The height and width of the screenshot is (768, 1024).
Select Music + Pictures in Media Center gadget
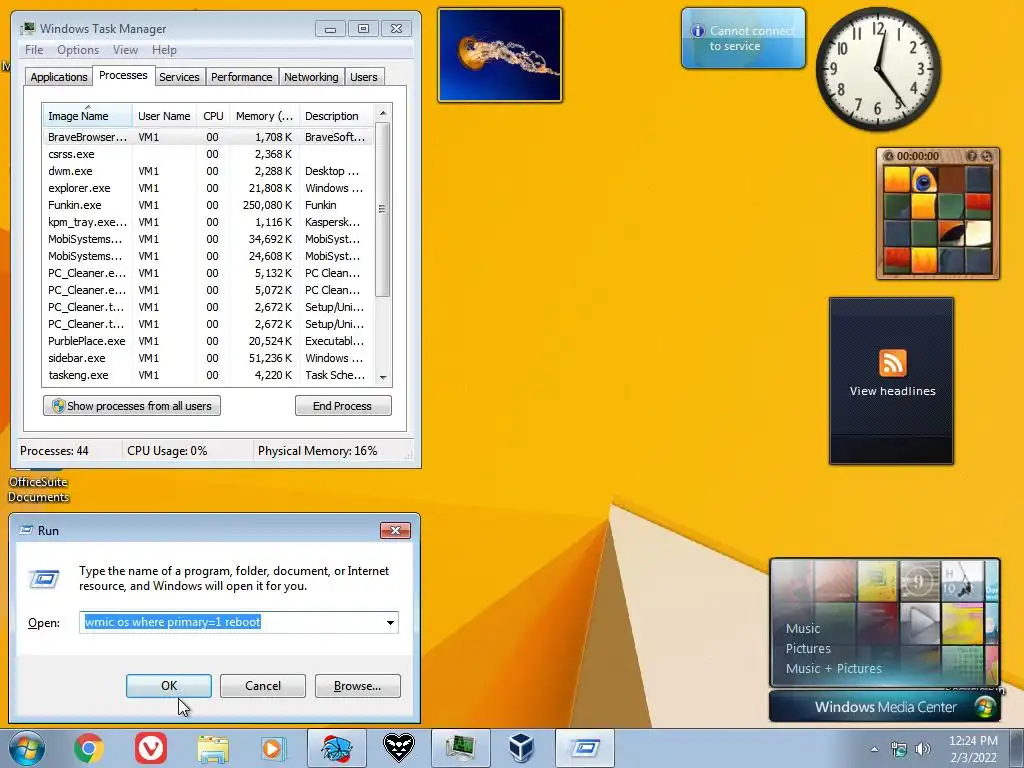pos(833,669)
